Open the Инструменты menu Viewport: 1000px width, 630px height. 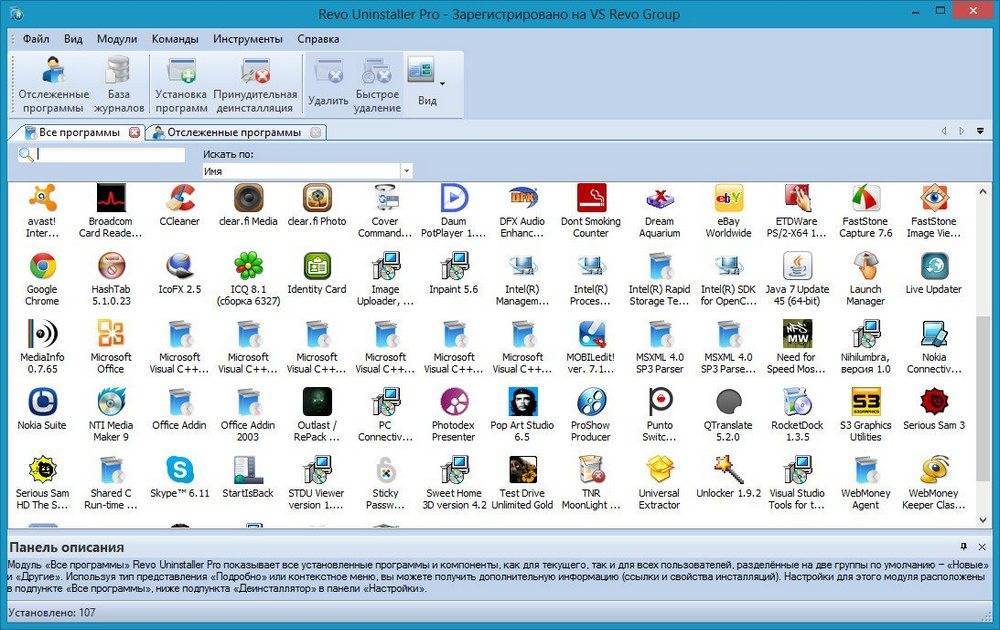click(x=247, y=39)
